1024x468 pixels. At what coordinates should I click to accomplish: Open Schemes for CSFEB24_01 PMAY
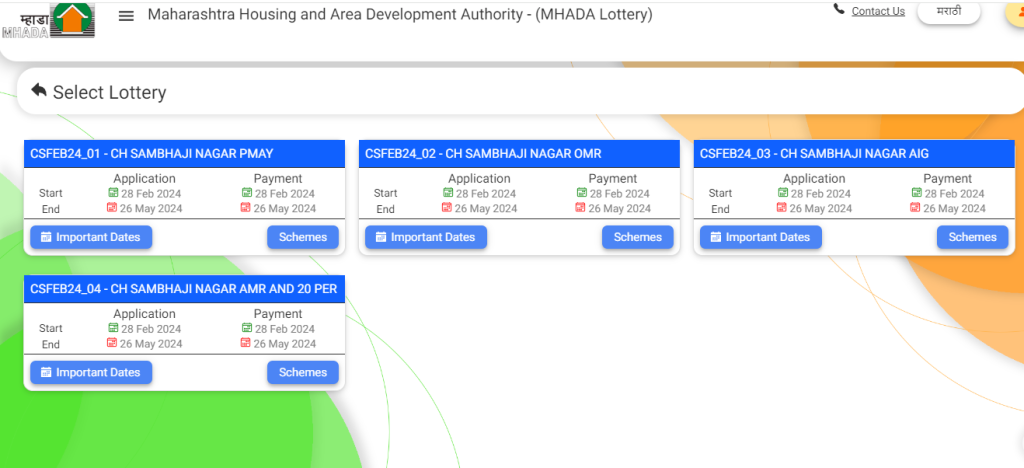tap(303, 237)
